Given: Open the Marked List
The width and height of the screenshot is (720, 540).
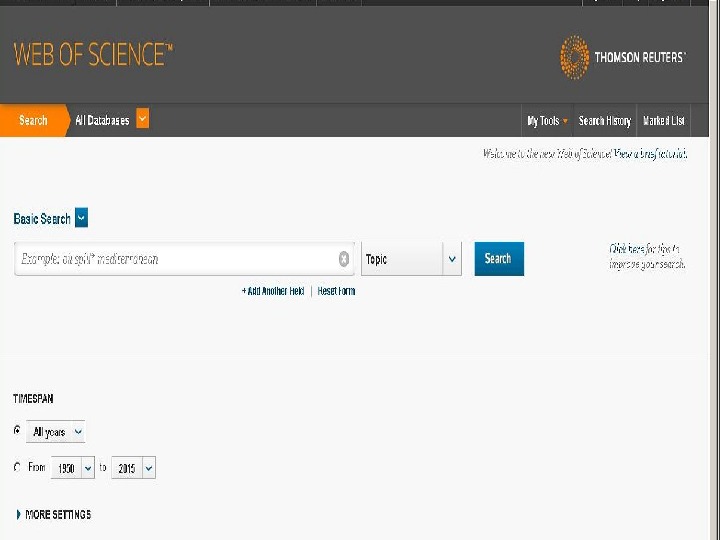Looking at the screenshot, I should tap(664, 121).
